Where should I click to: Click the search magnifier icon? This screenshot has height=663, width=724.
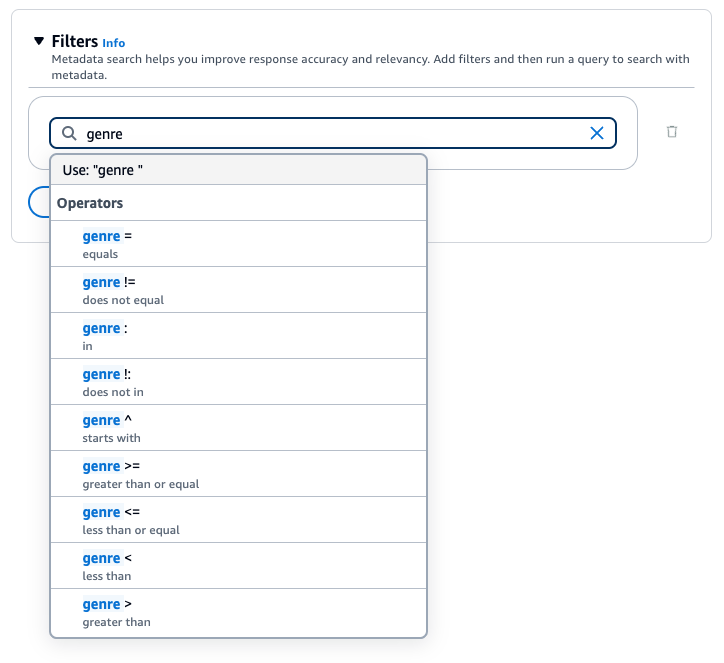69,133
